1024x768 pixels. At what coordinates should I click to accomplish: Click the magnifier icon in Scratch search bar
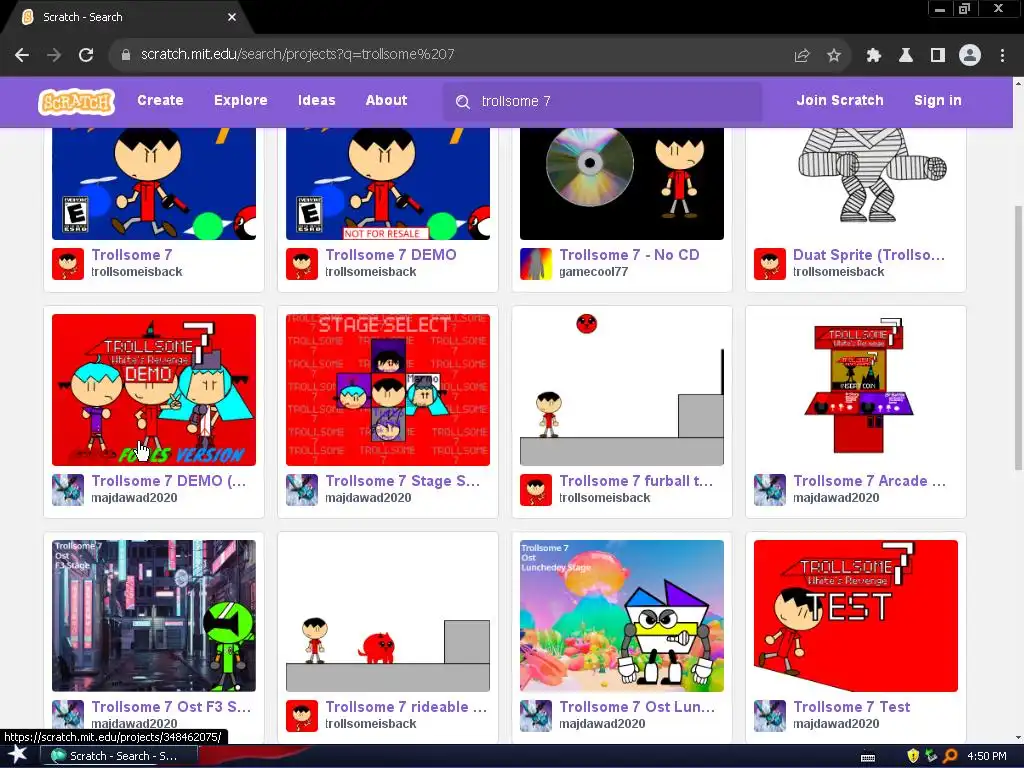(x=463, y=102)
